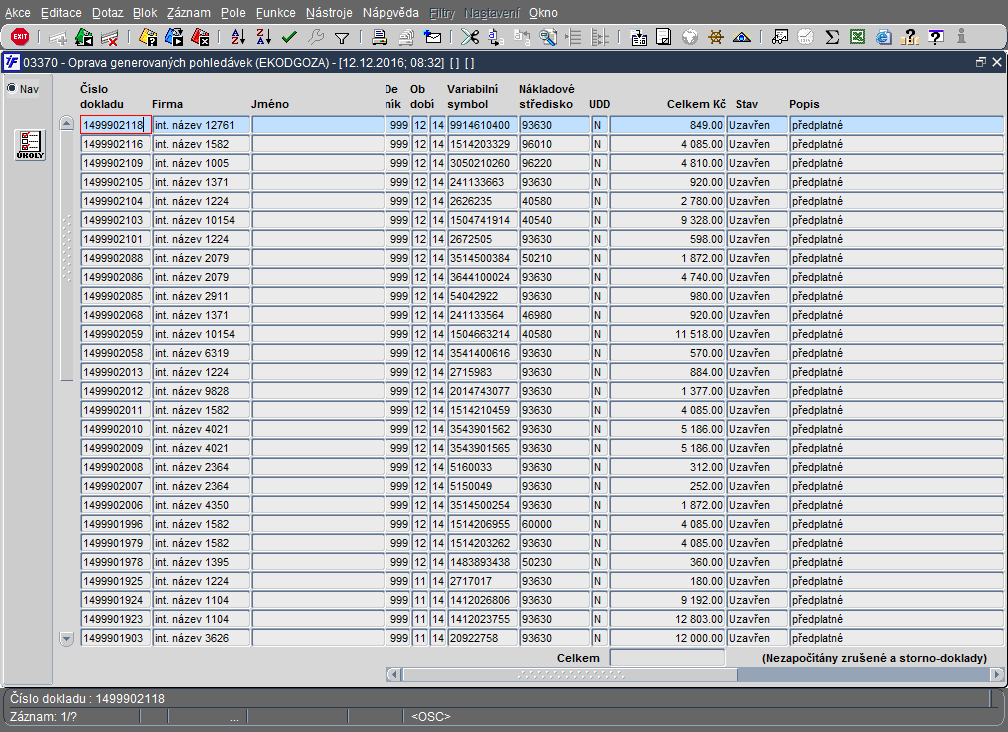Click amount cell 849.00
This screenshot has height=732, width=1008.
(667, 125)
